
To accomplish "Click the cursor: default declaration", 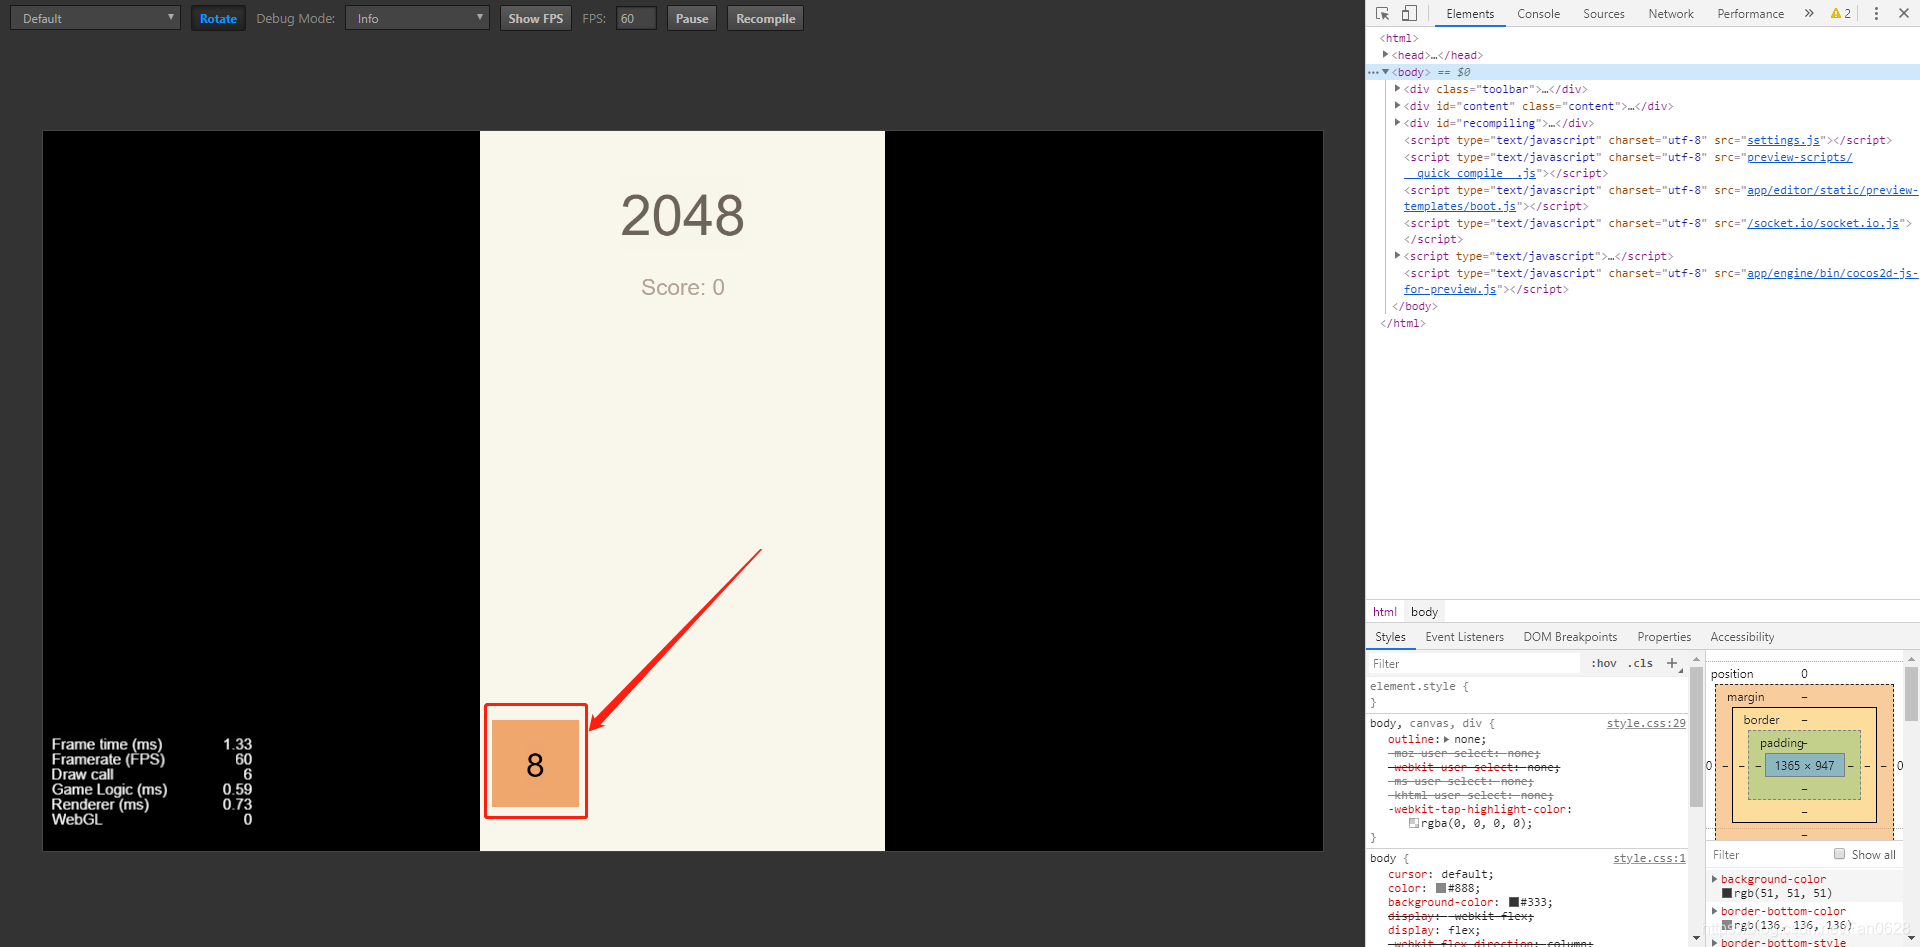I will 1440,874.
